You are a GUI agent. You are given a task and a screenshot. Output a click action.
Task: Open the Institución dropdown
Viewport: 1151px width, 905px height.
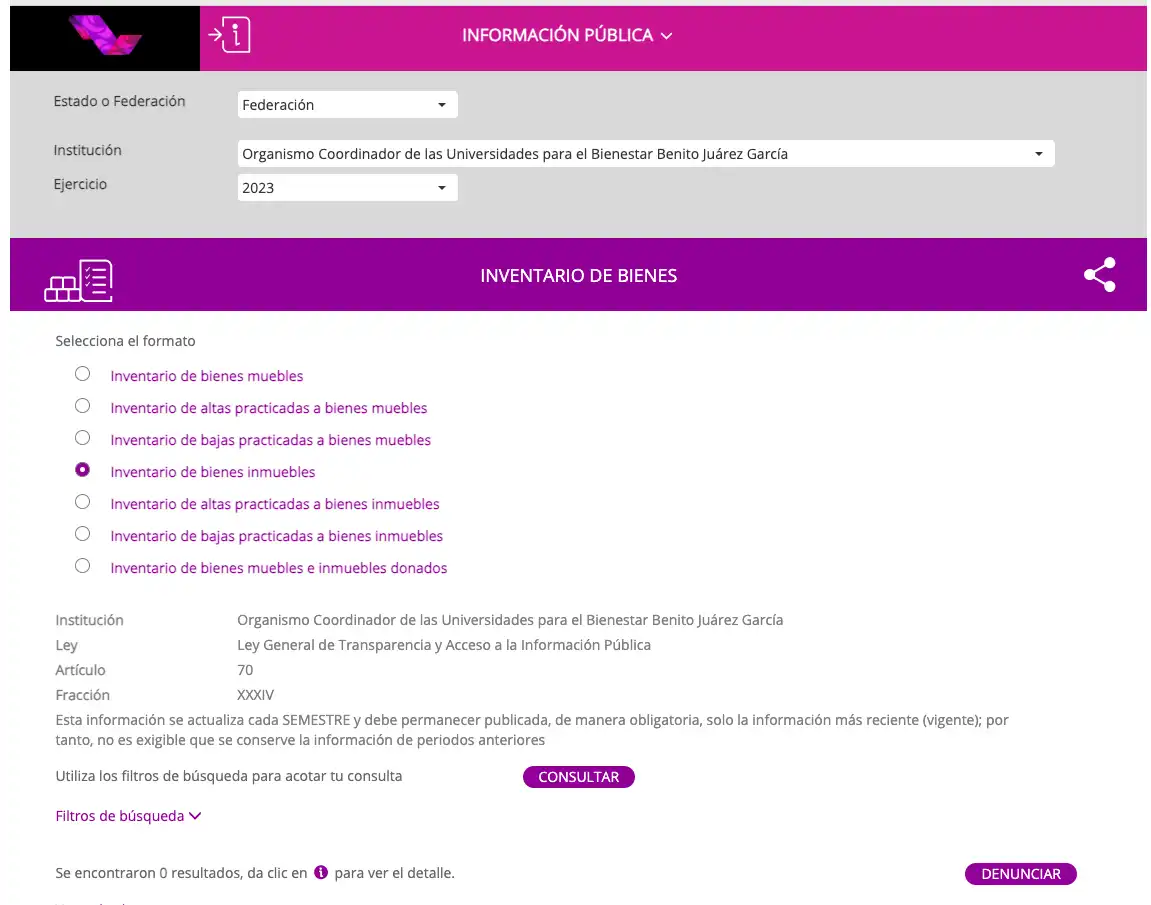coord(645,154)
